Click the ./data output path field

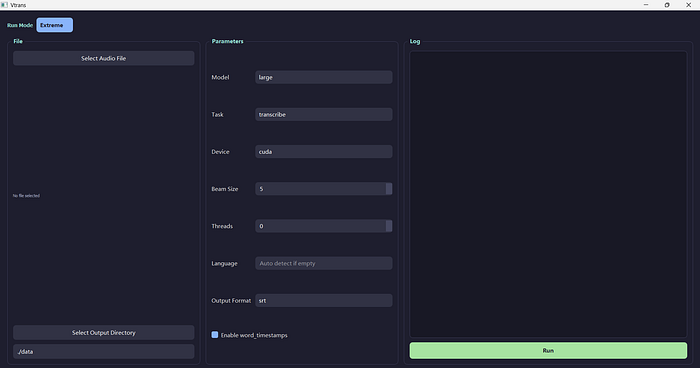pos(104,351)
